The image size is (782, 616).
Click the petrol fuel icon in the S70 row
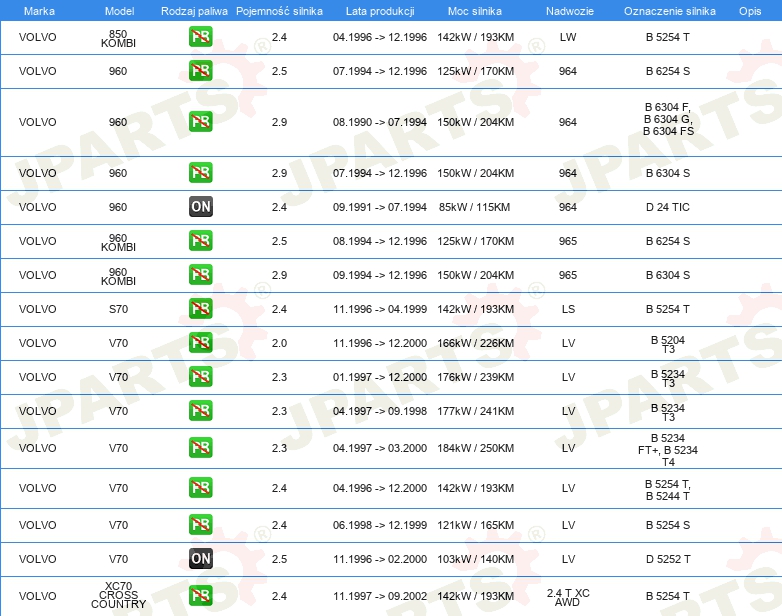click(200, 309)
